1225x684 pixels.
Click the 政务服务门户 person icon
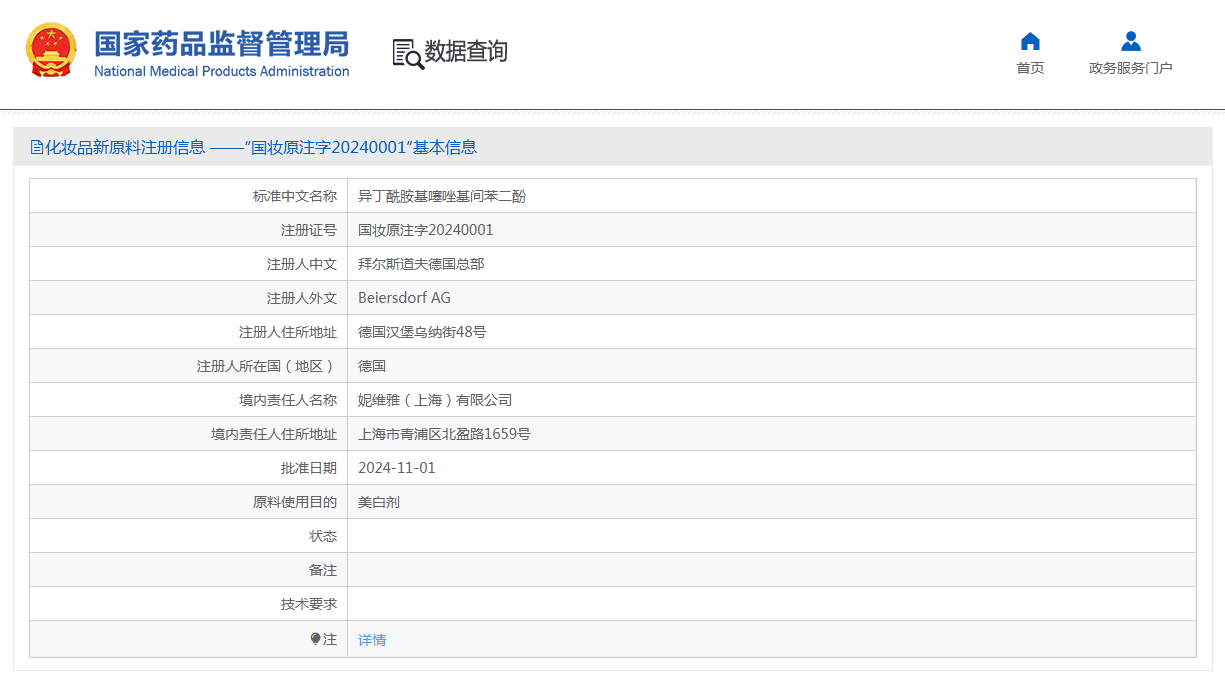pyautogui.click(x=1130, y=41)
